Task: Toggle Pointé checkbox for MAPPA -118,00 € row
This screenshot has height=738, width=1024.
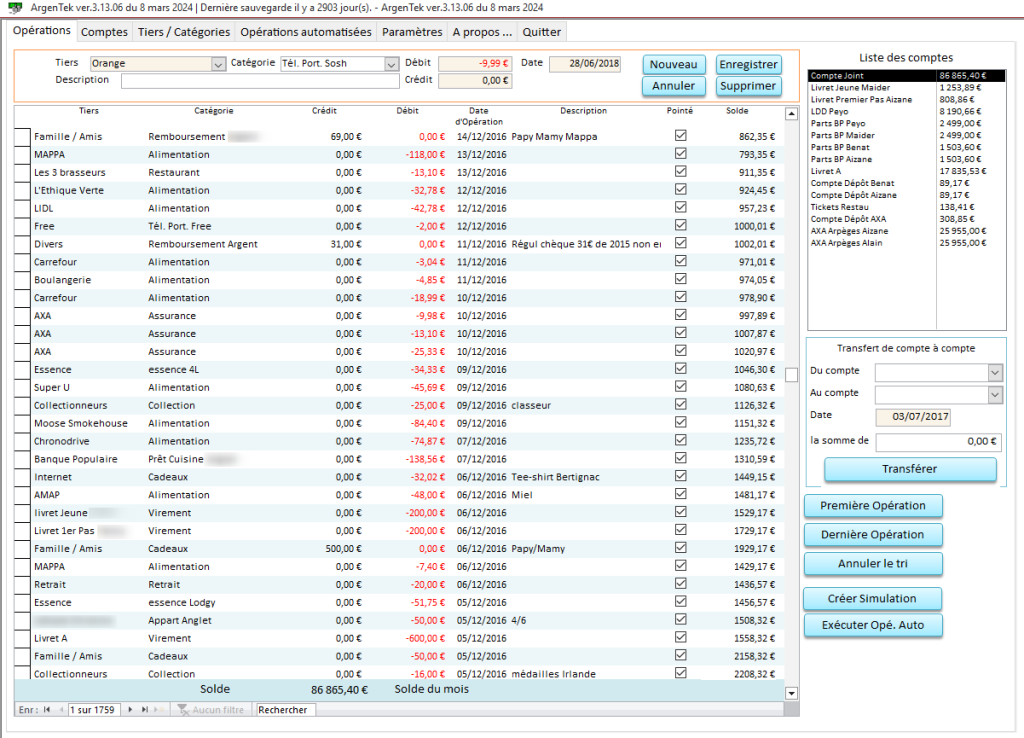Action: [681, 154]
